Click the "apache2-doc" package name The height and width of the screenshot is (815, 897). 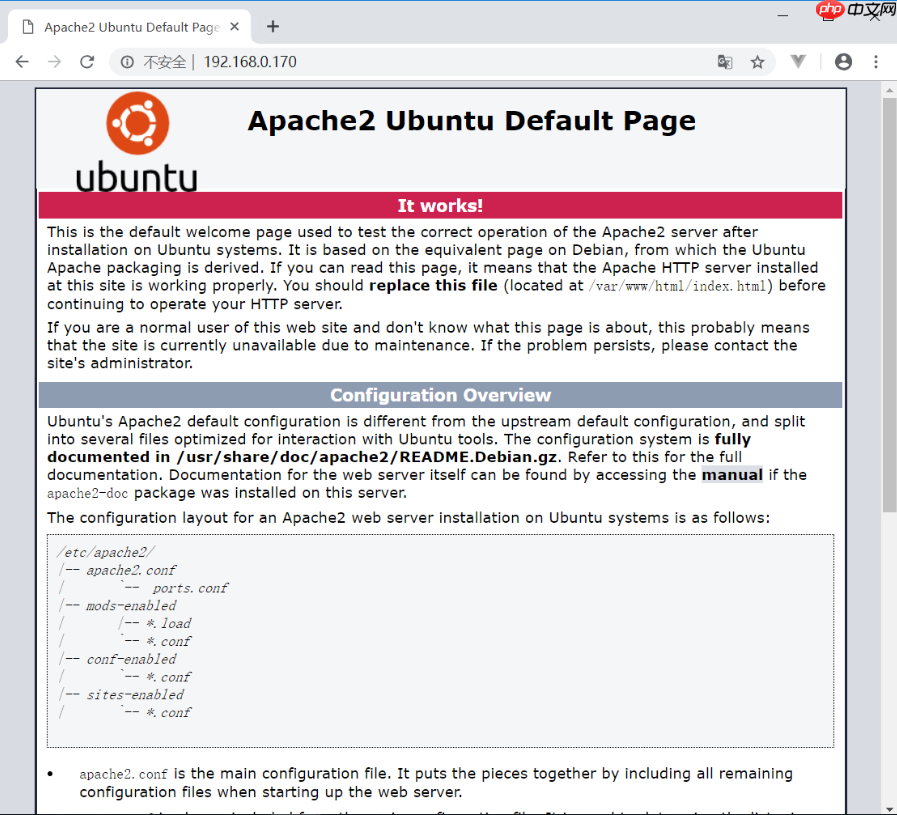pyautogui.click(x=88, y=493)
